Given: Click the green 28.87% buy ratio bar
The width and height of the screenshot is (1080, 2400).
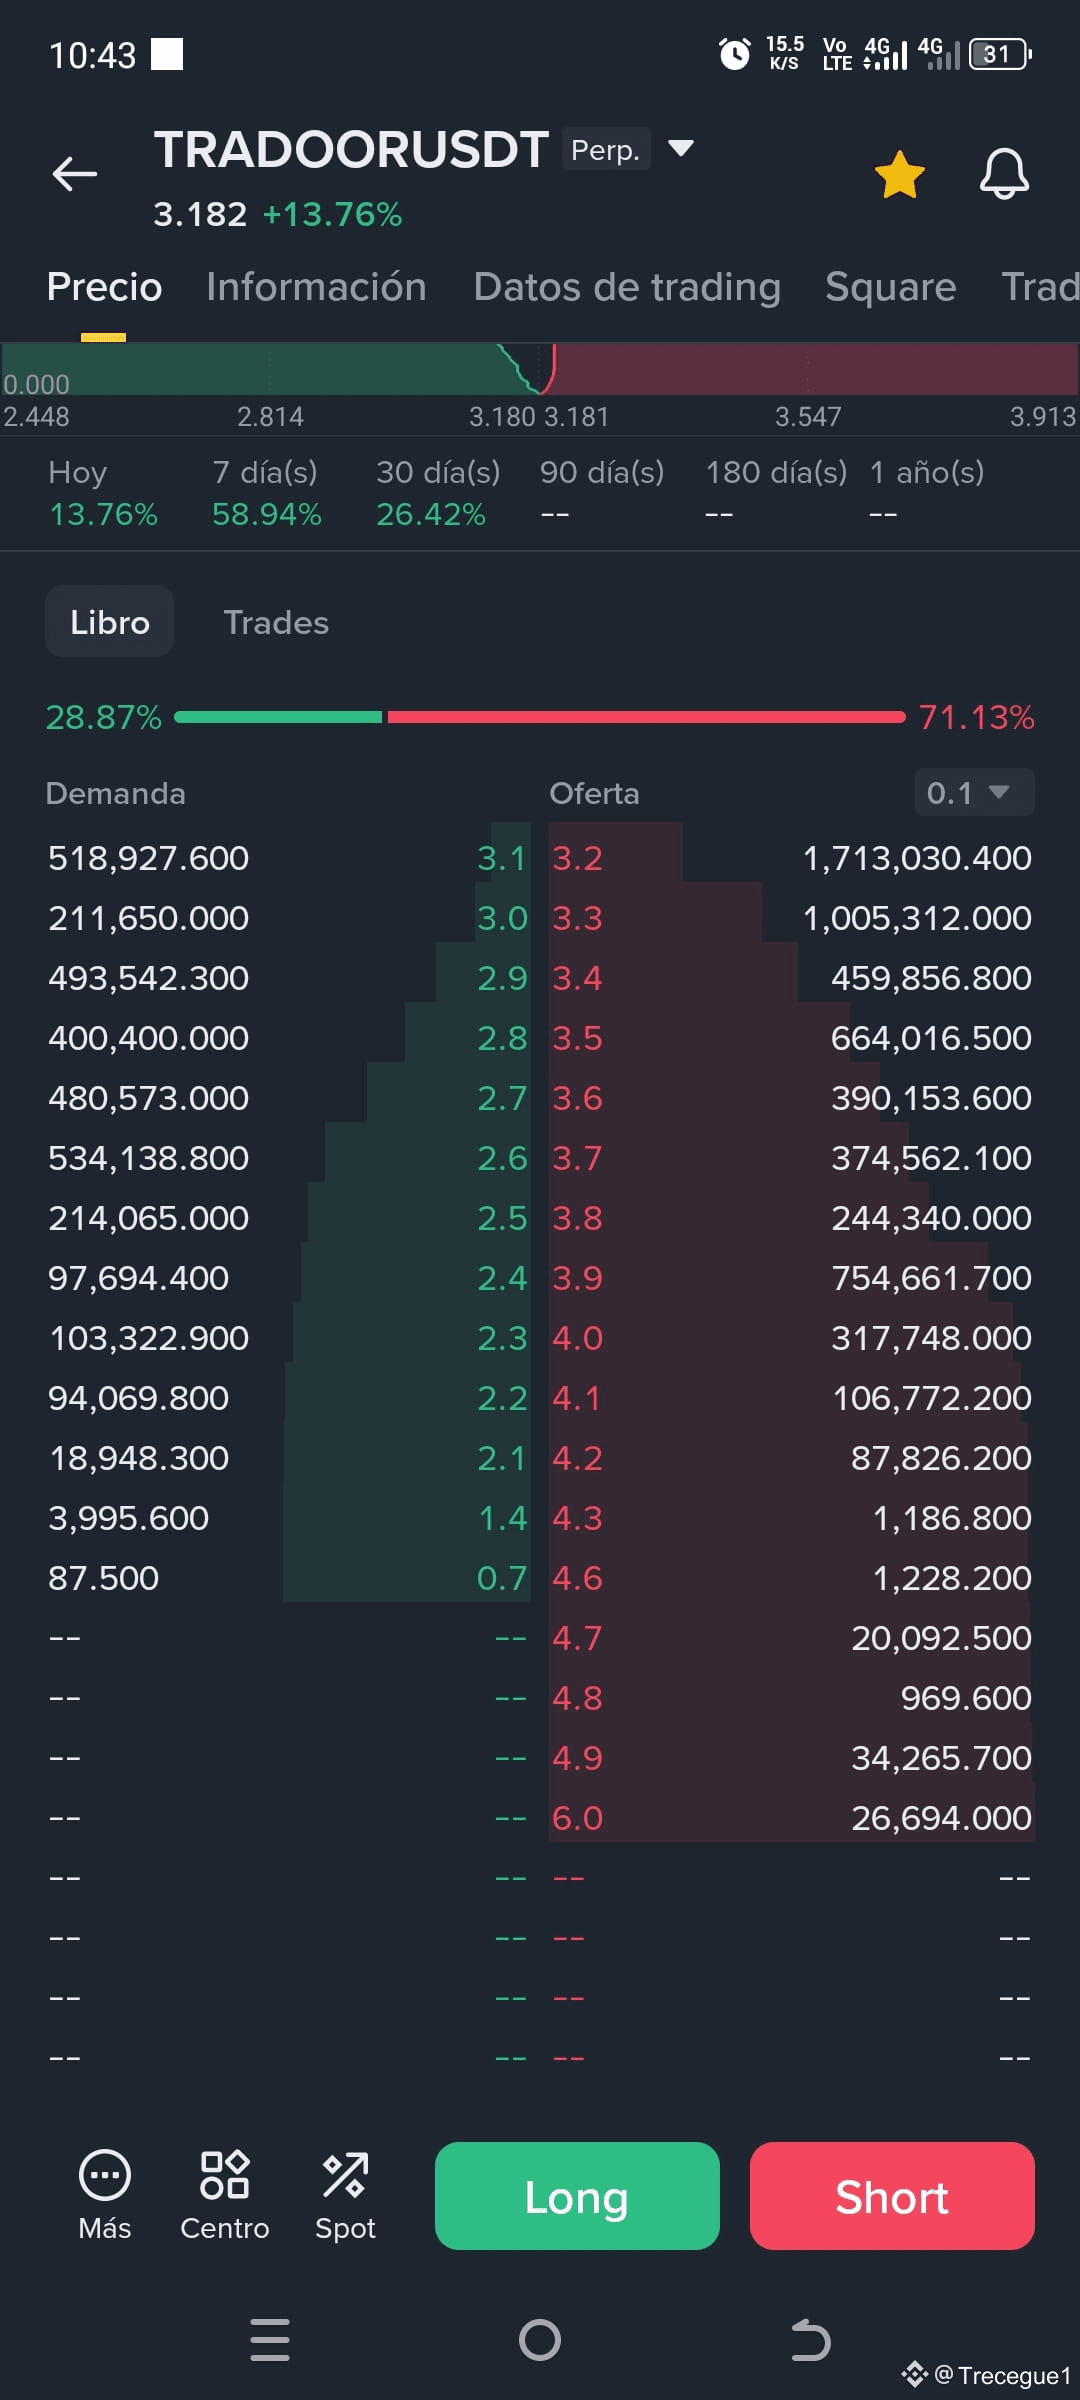Looking at the screenshot, I should point(278,717).
